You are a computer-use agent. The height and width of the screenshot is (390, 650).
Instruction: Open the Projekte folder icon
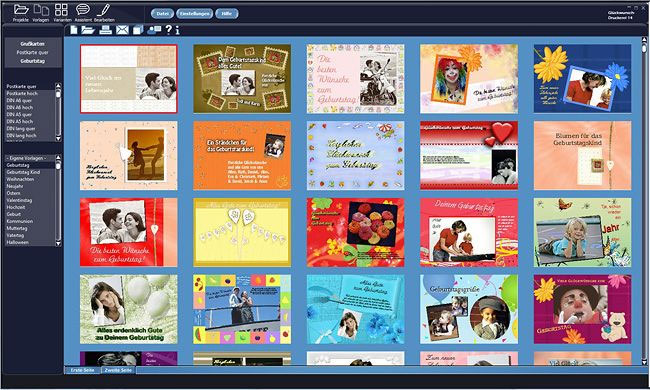(x=21, y=10)
